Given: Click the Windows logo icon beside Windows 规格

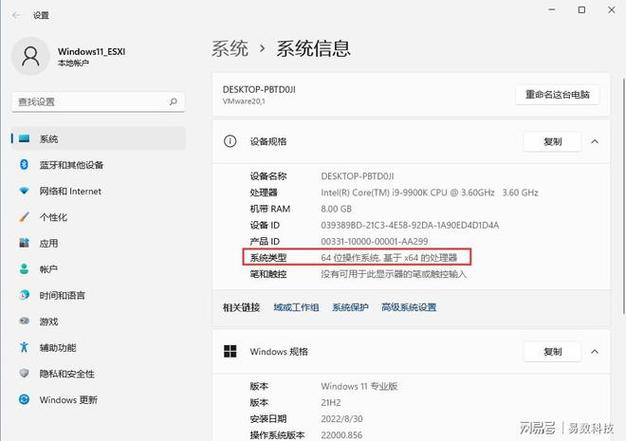Looking at the screenshot, I should [x=230, y=351].
